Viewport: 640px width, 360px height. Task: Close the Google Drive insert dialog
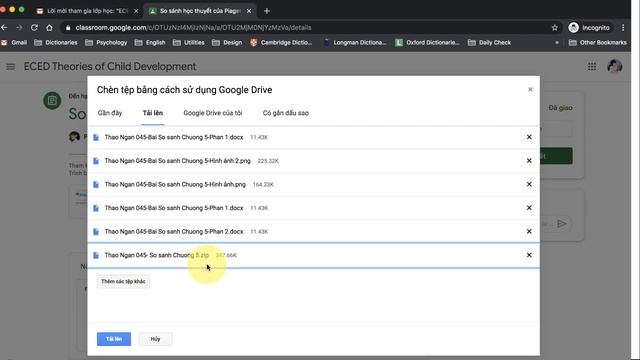point(530,89)
